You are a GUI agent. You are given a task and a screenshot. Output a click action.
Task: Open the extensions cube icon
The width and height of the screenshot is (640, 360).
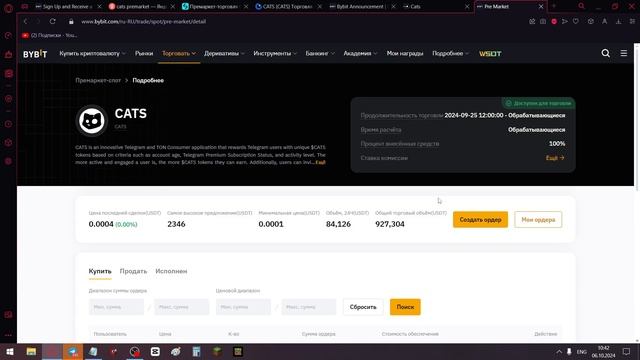click(591, 21)
